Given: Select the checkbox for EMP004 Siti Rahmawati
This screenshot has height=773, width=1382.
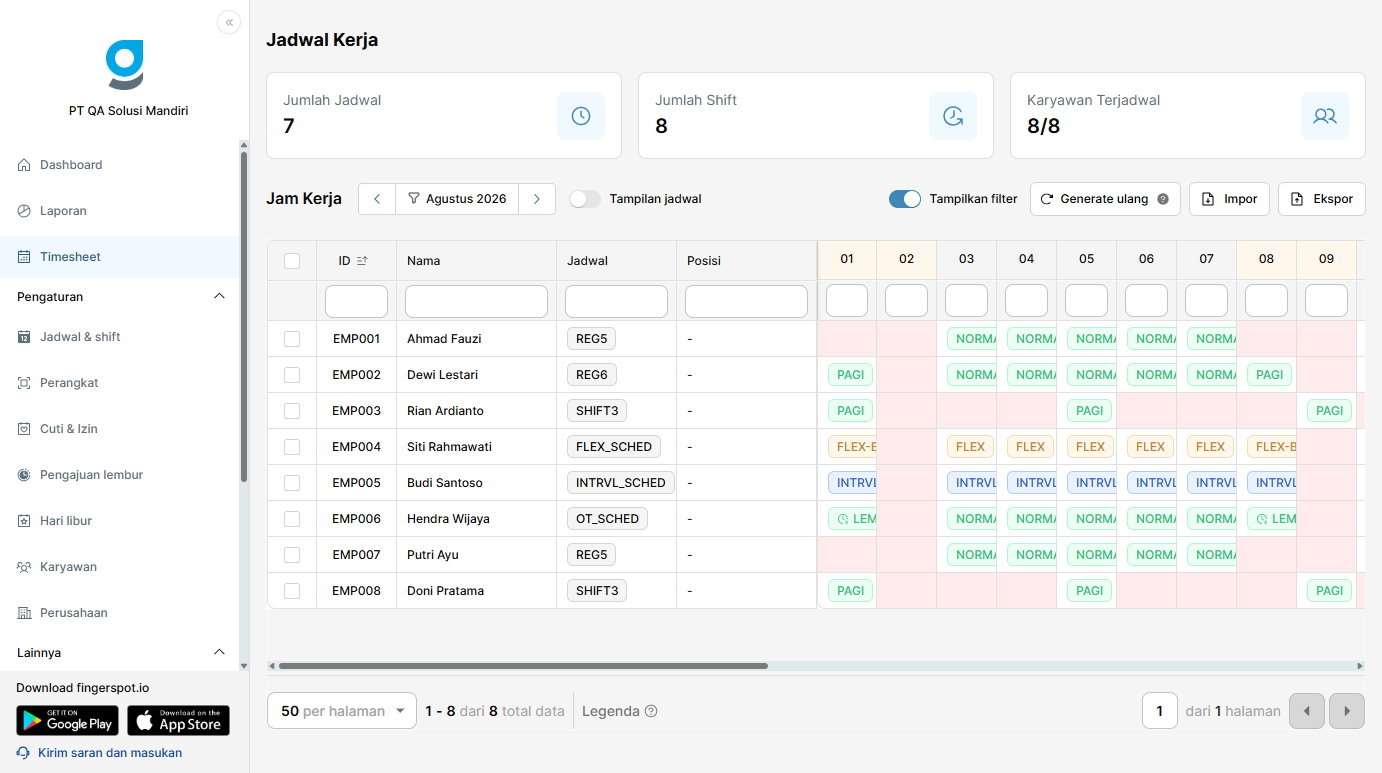Looking at the screenshot, I should (292, 447).
